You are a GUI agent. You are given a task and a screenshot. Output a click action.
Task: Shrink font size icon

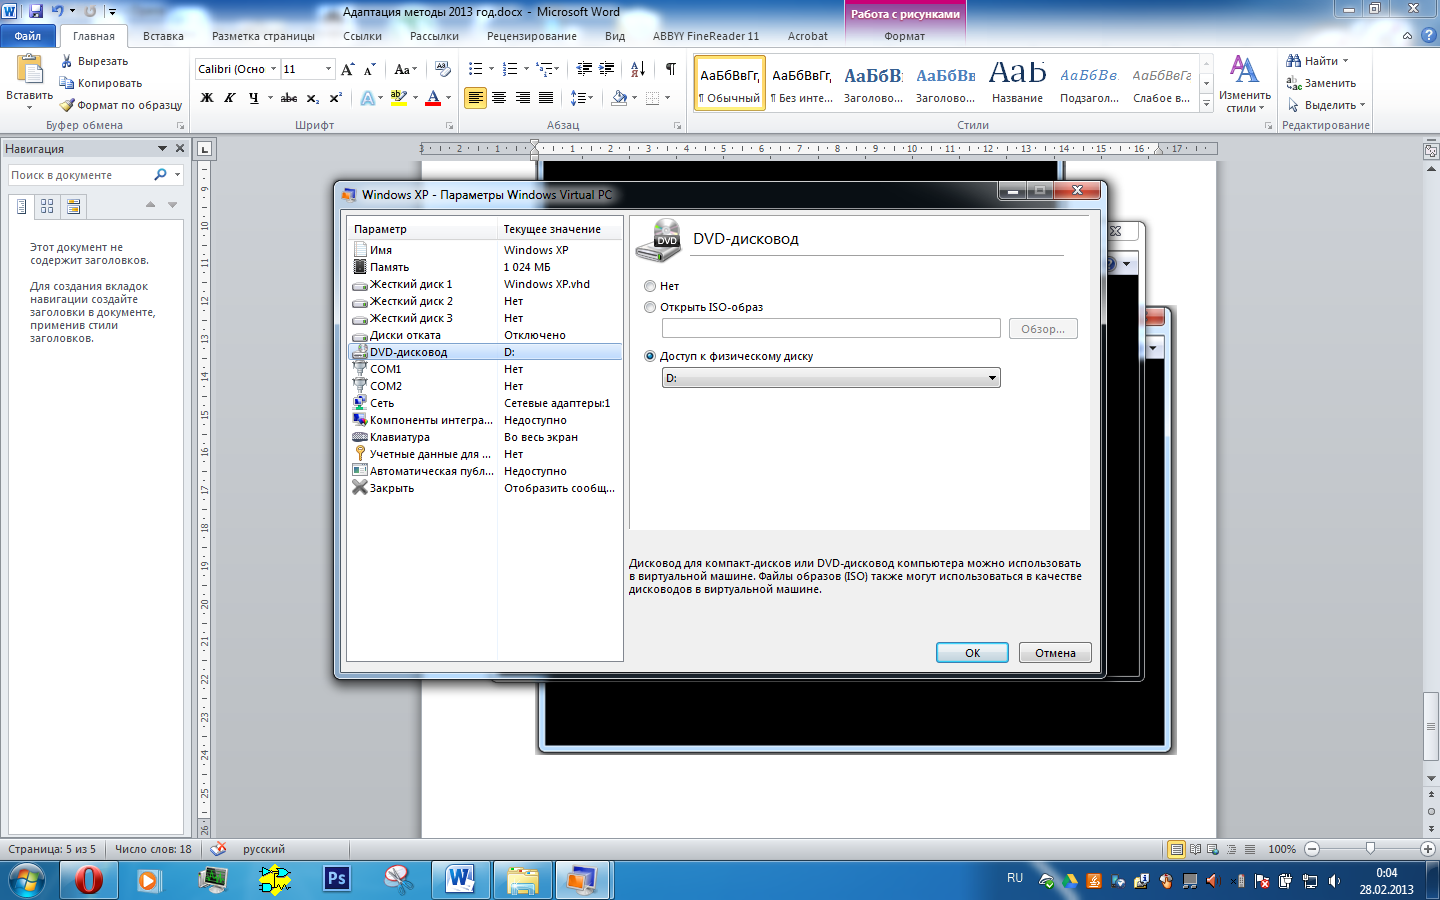[x=369, y=69]
